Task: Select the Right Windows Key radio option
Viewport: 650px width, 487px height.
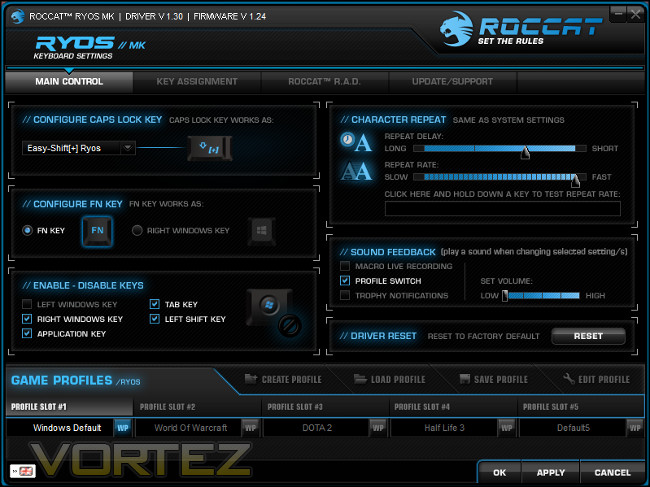Action: (137, 230)
